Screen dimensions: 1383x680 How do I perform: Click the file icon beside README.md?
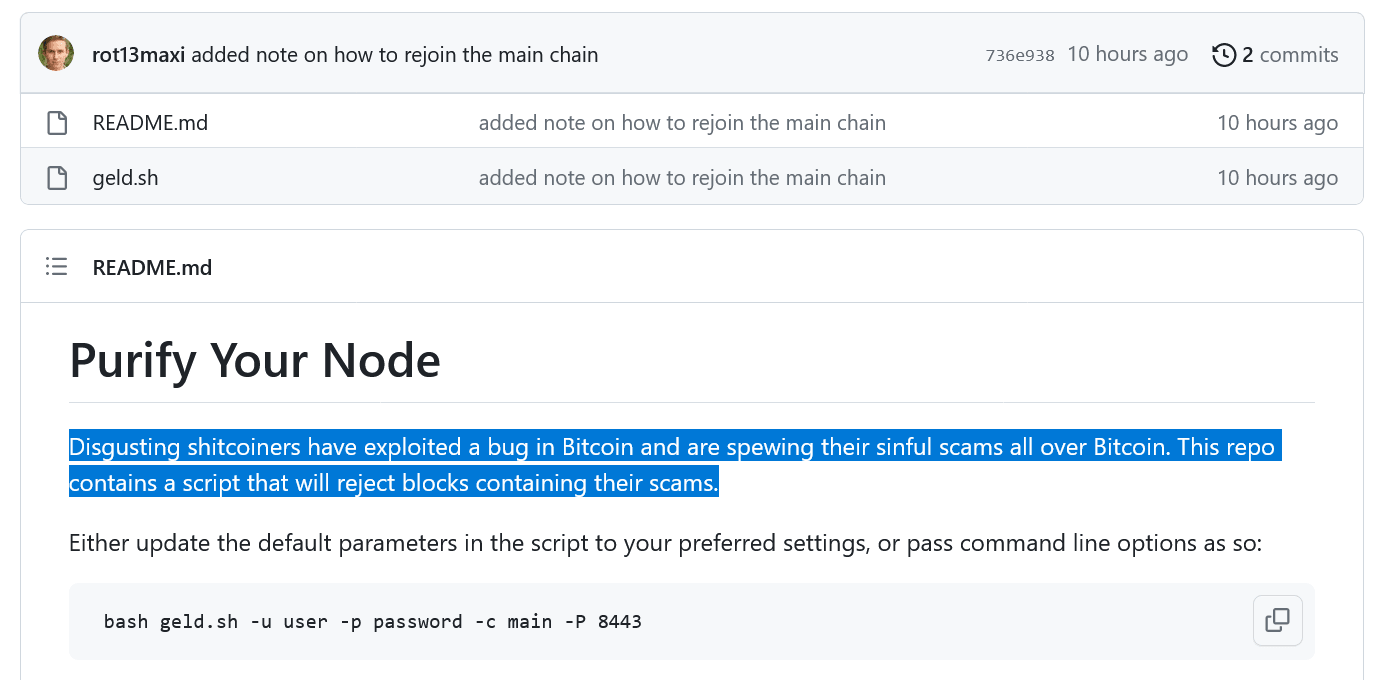pyautogui.click(x=57, y=123)
